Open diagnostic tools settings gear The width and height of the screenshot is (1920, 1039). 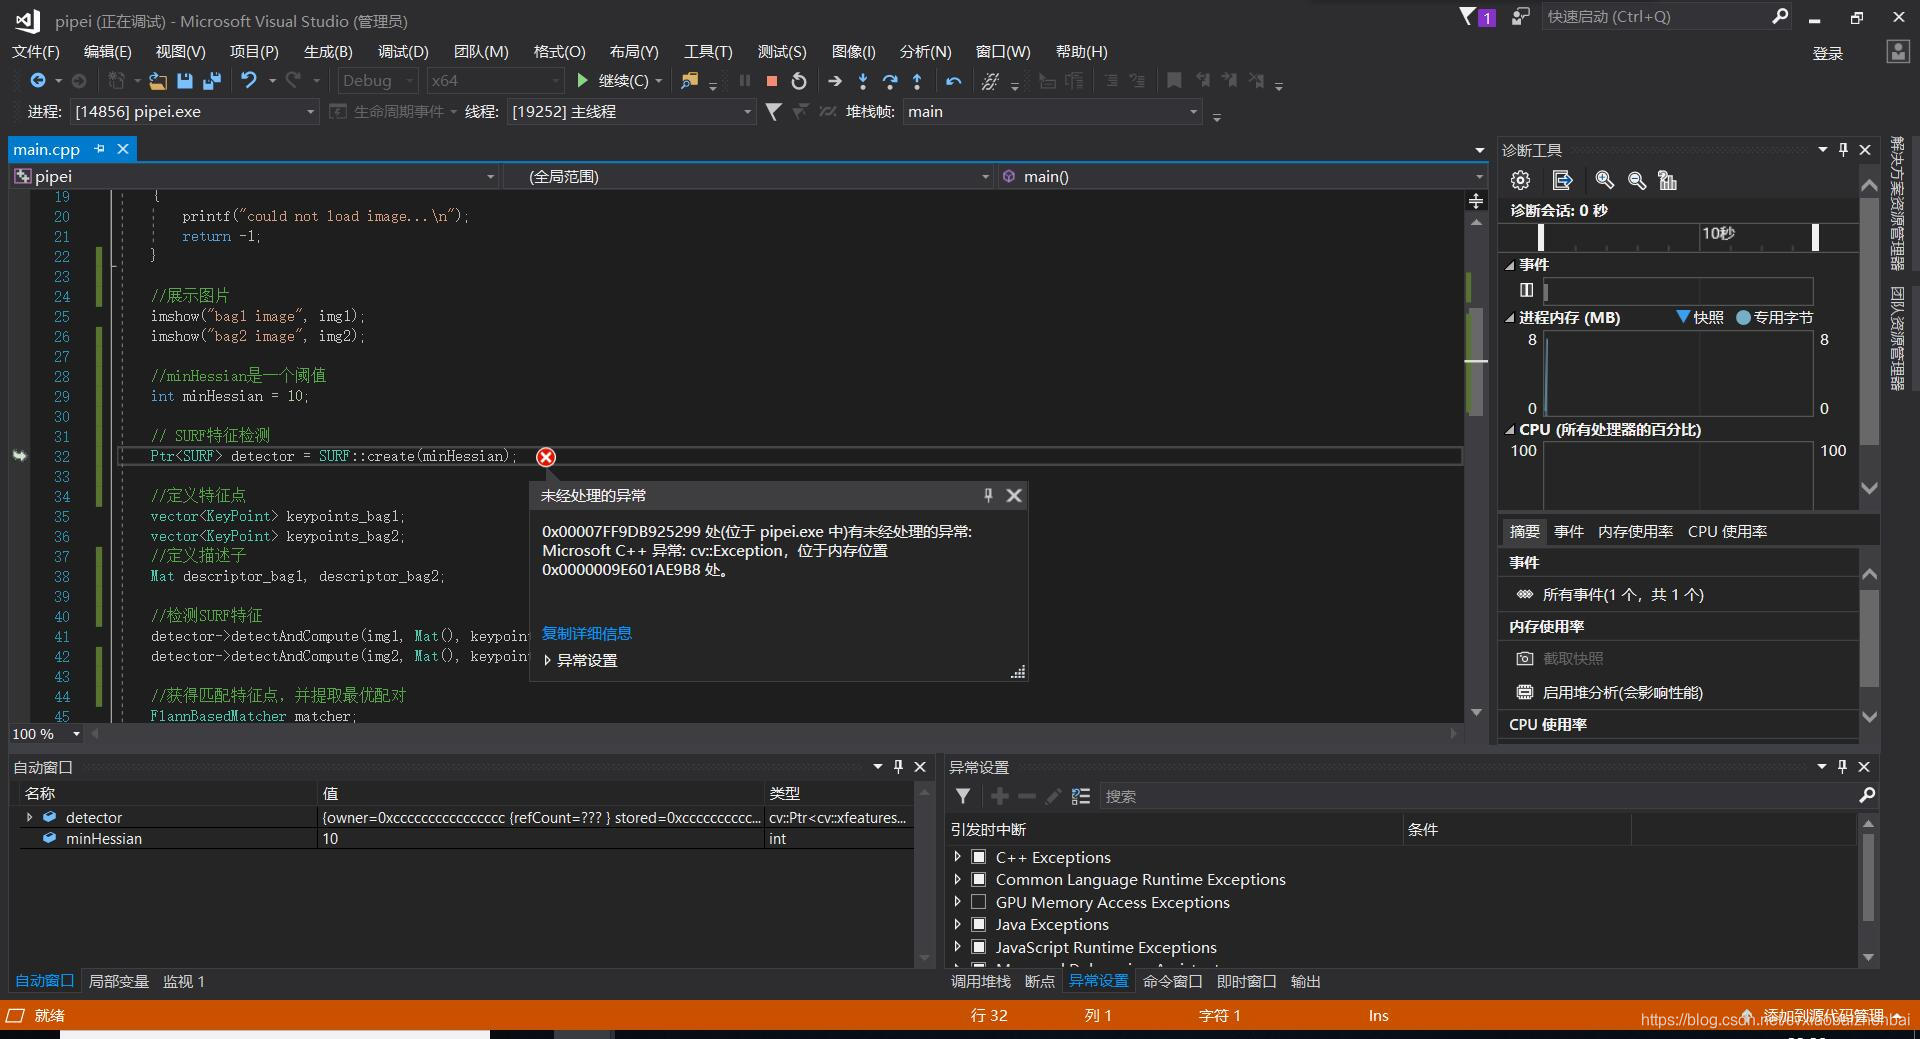1521,180
